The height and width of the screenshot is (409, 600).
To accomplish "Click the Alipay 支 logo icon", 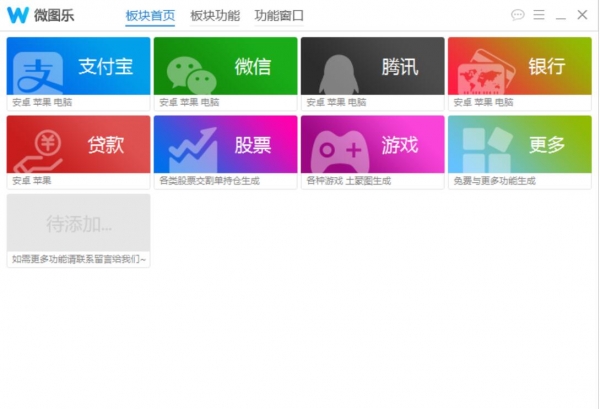I will (38, 73).
